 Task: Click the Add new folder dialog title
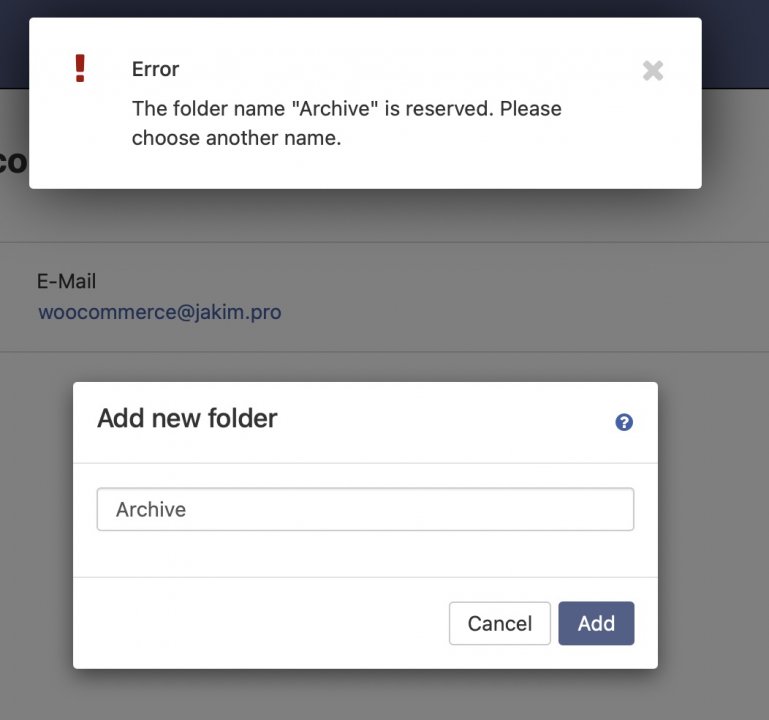[x=187, y=418]
